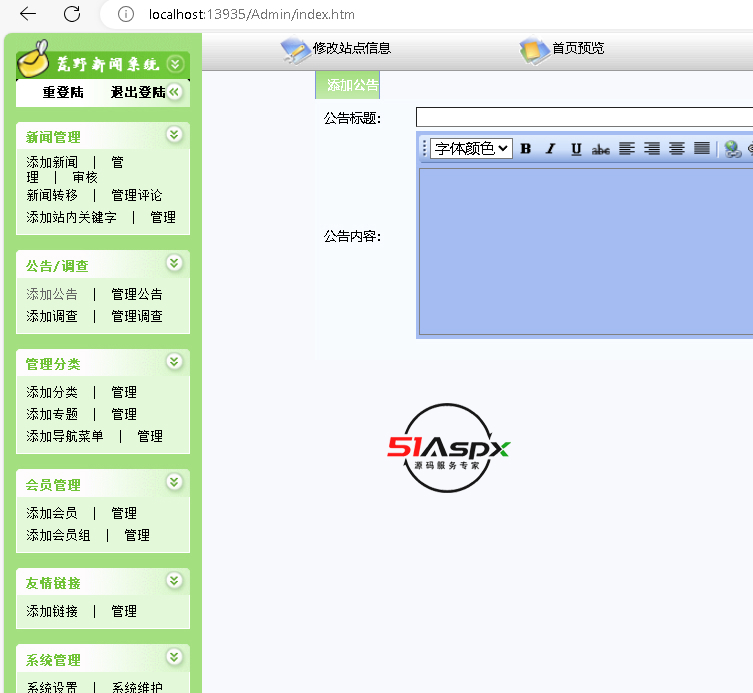This screenshot has width=753, height=693.
Task: Insert a hyperlink with the globe-chain icon
Action: pos(732,149)
